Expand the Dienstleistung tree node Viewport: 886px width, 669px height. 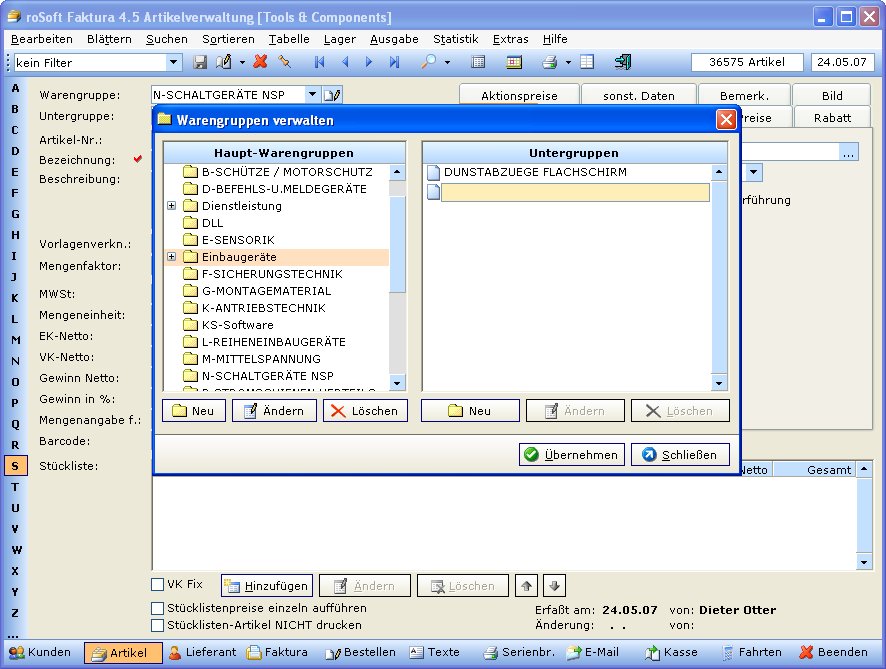(x=171, y=206)
